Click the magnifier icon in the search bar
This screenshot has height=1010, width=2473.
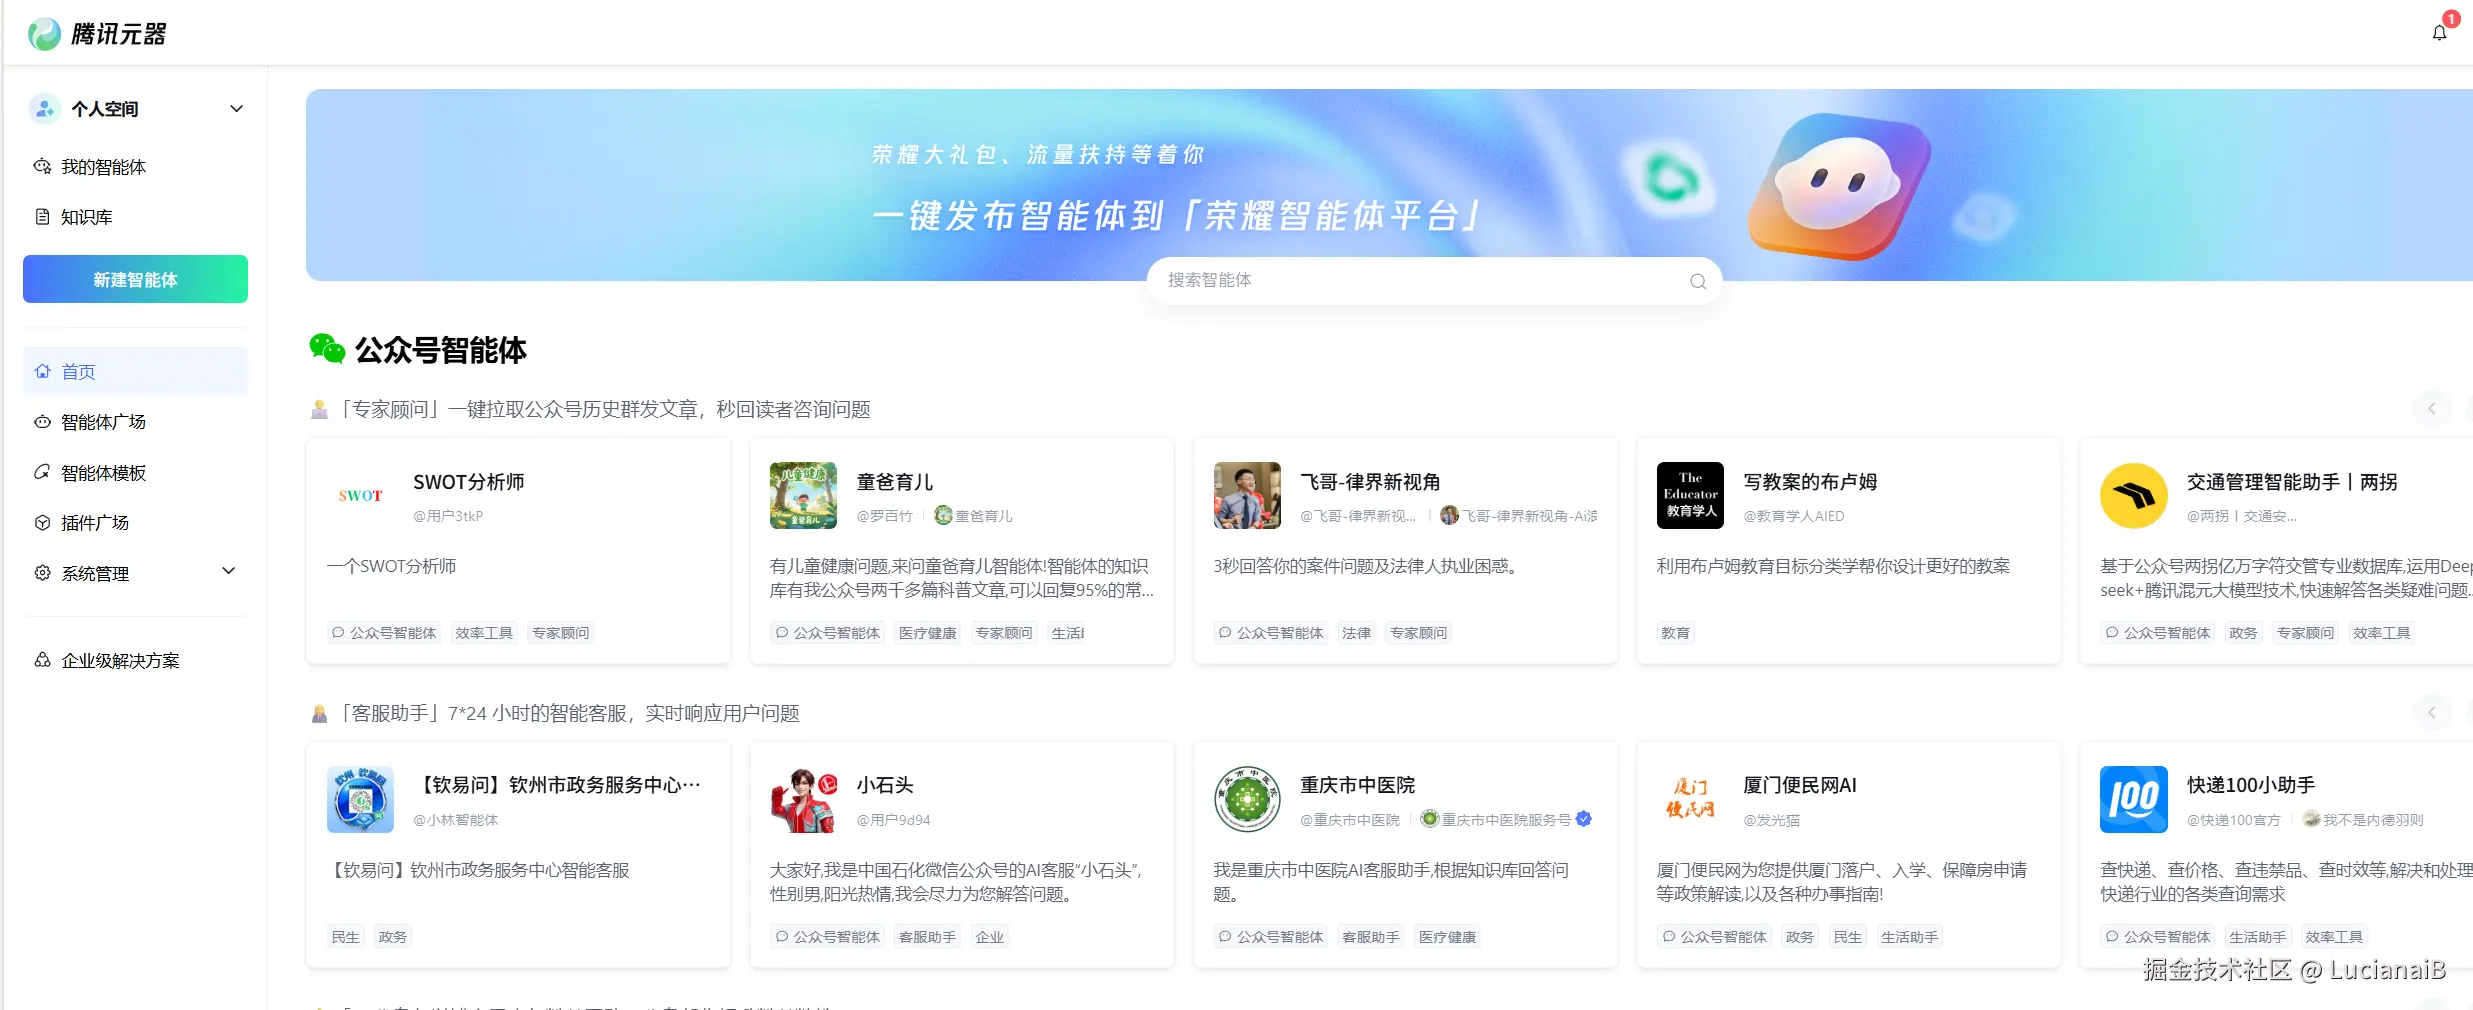(x=1696, y=281)
